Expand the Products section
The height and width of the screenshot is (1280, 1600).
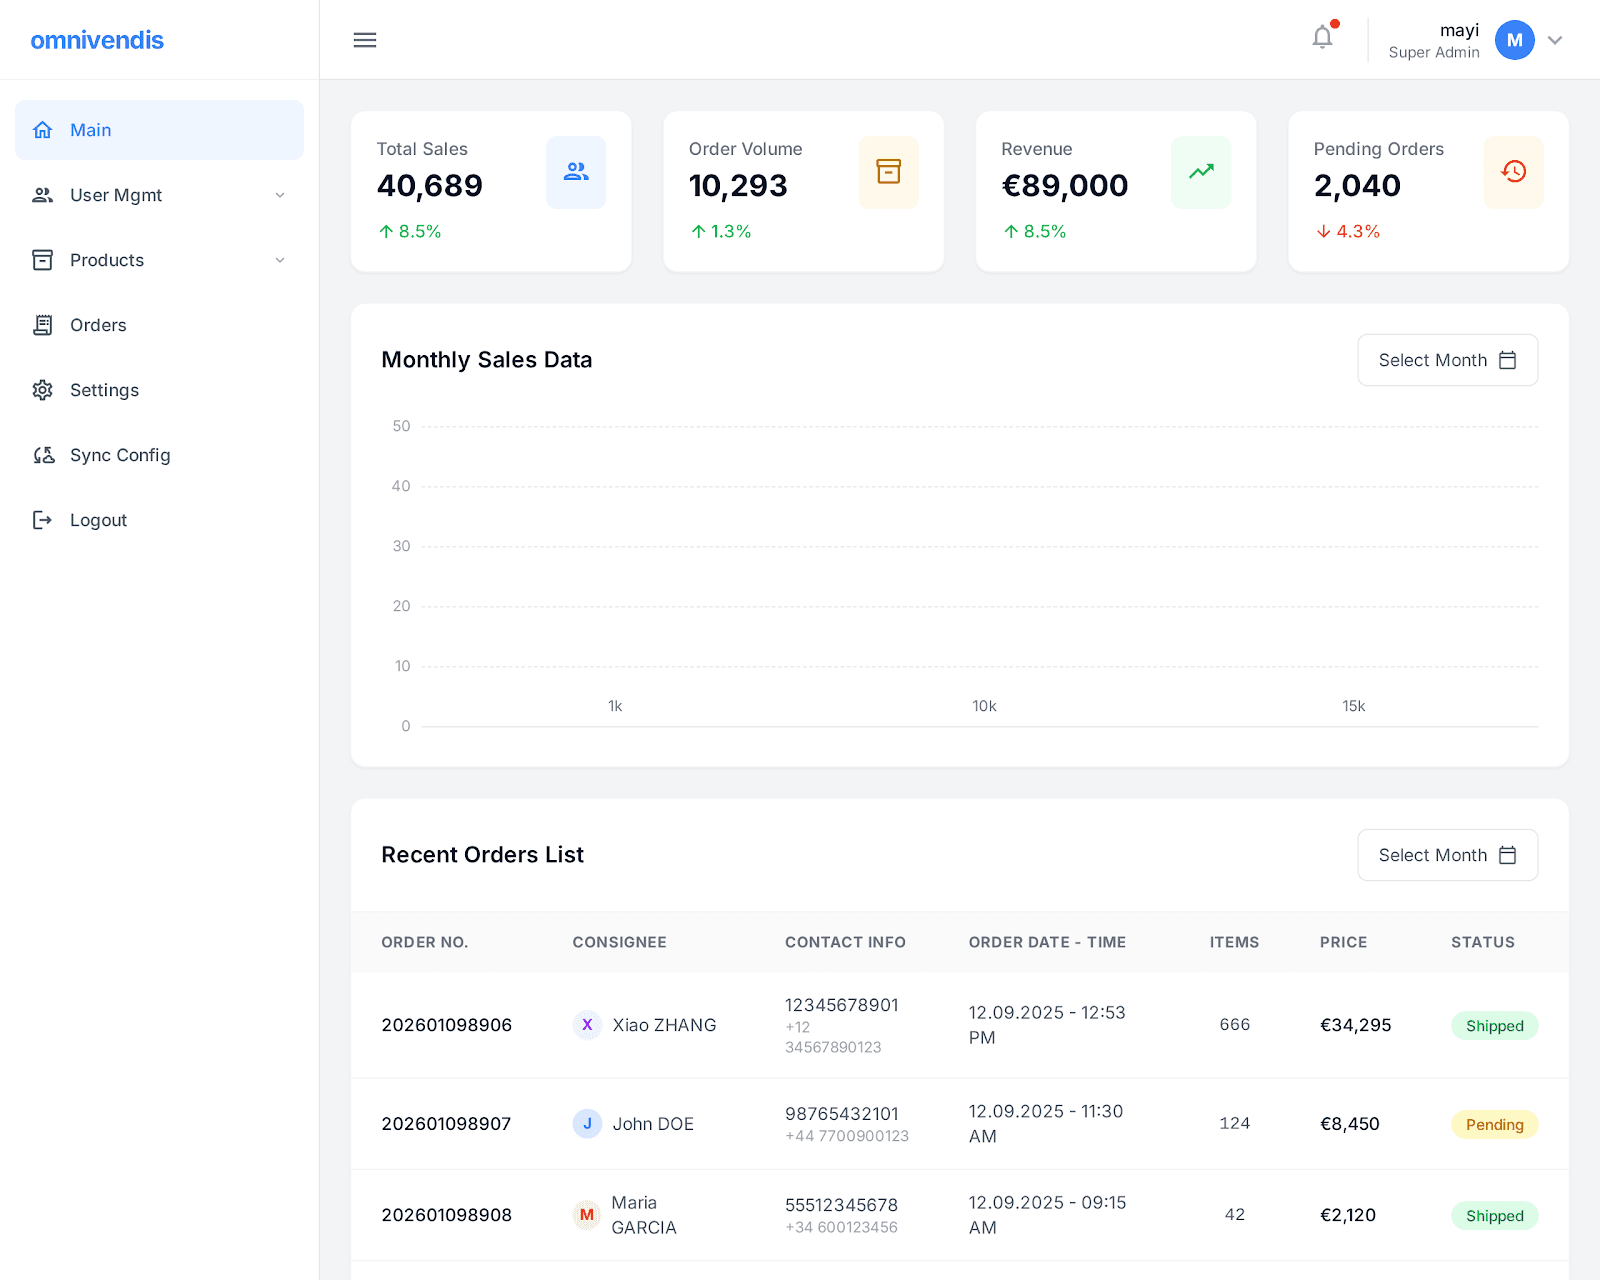point(280,260)
